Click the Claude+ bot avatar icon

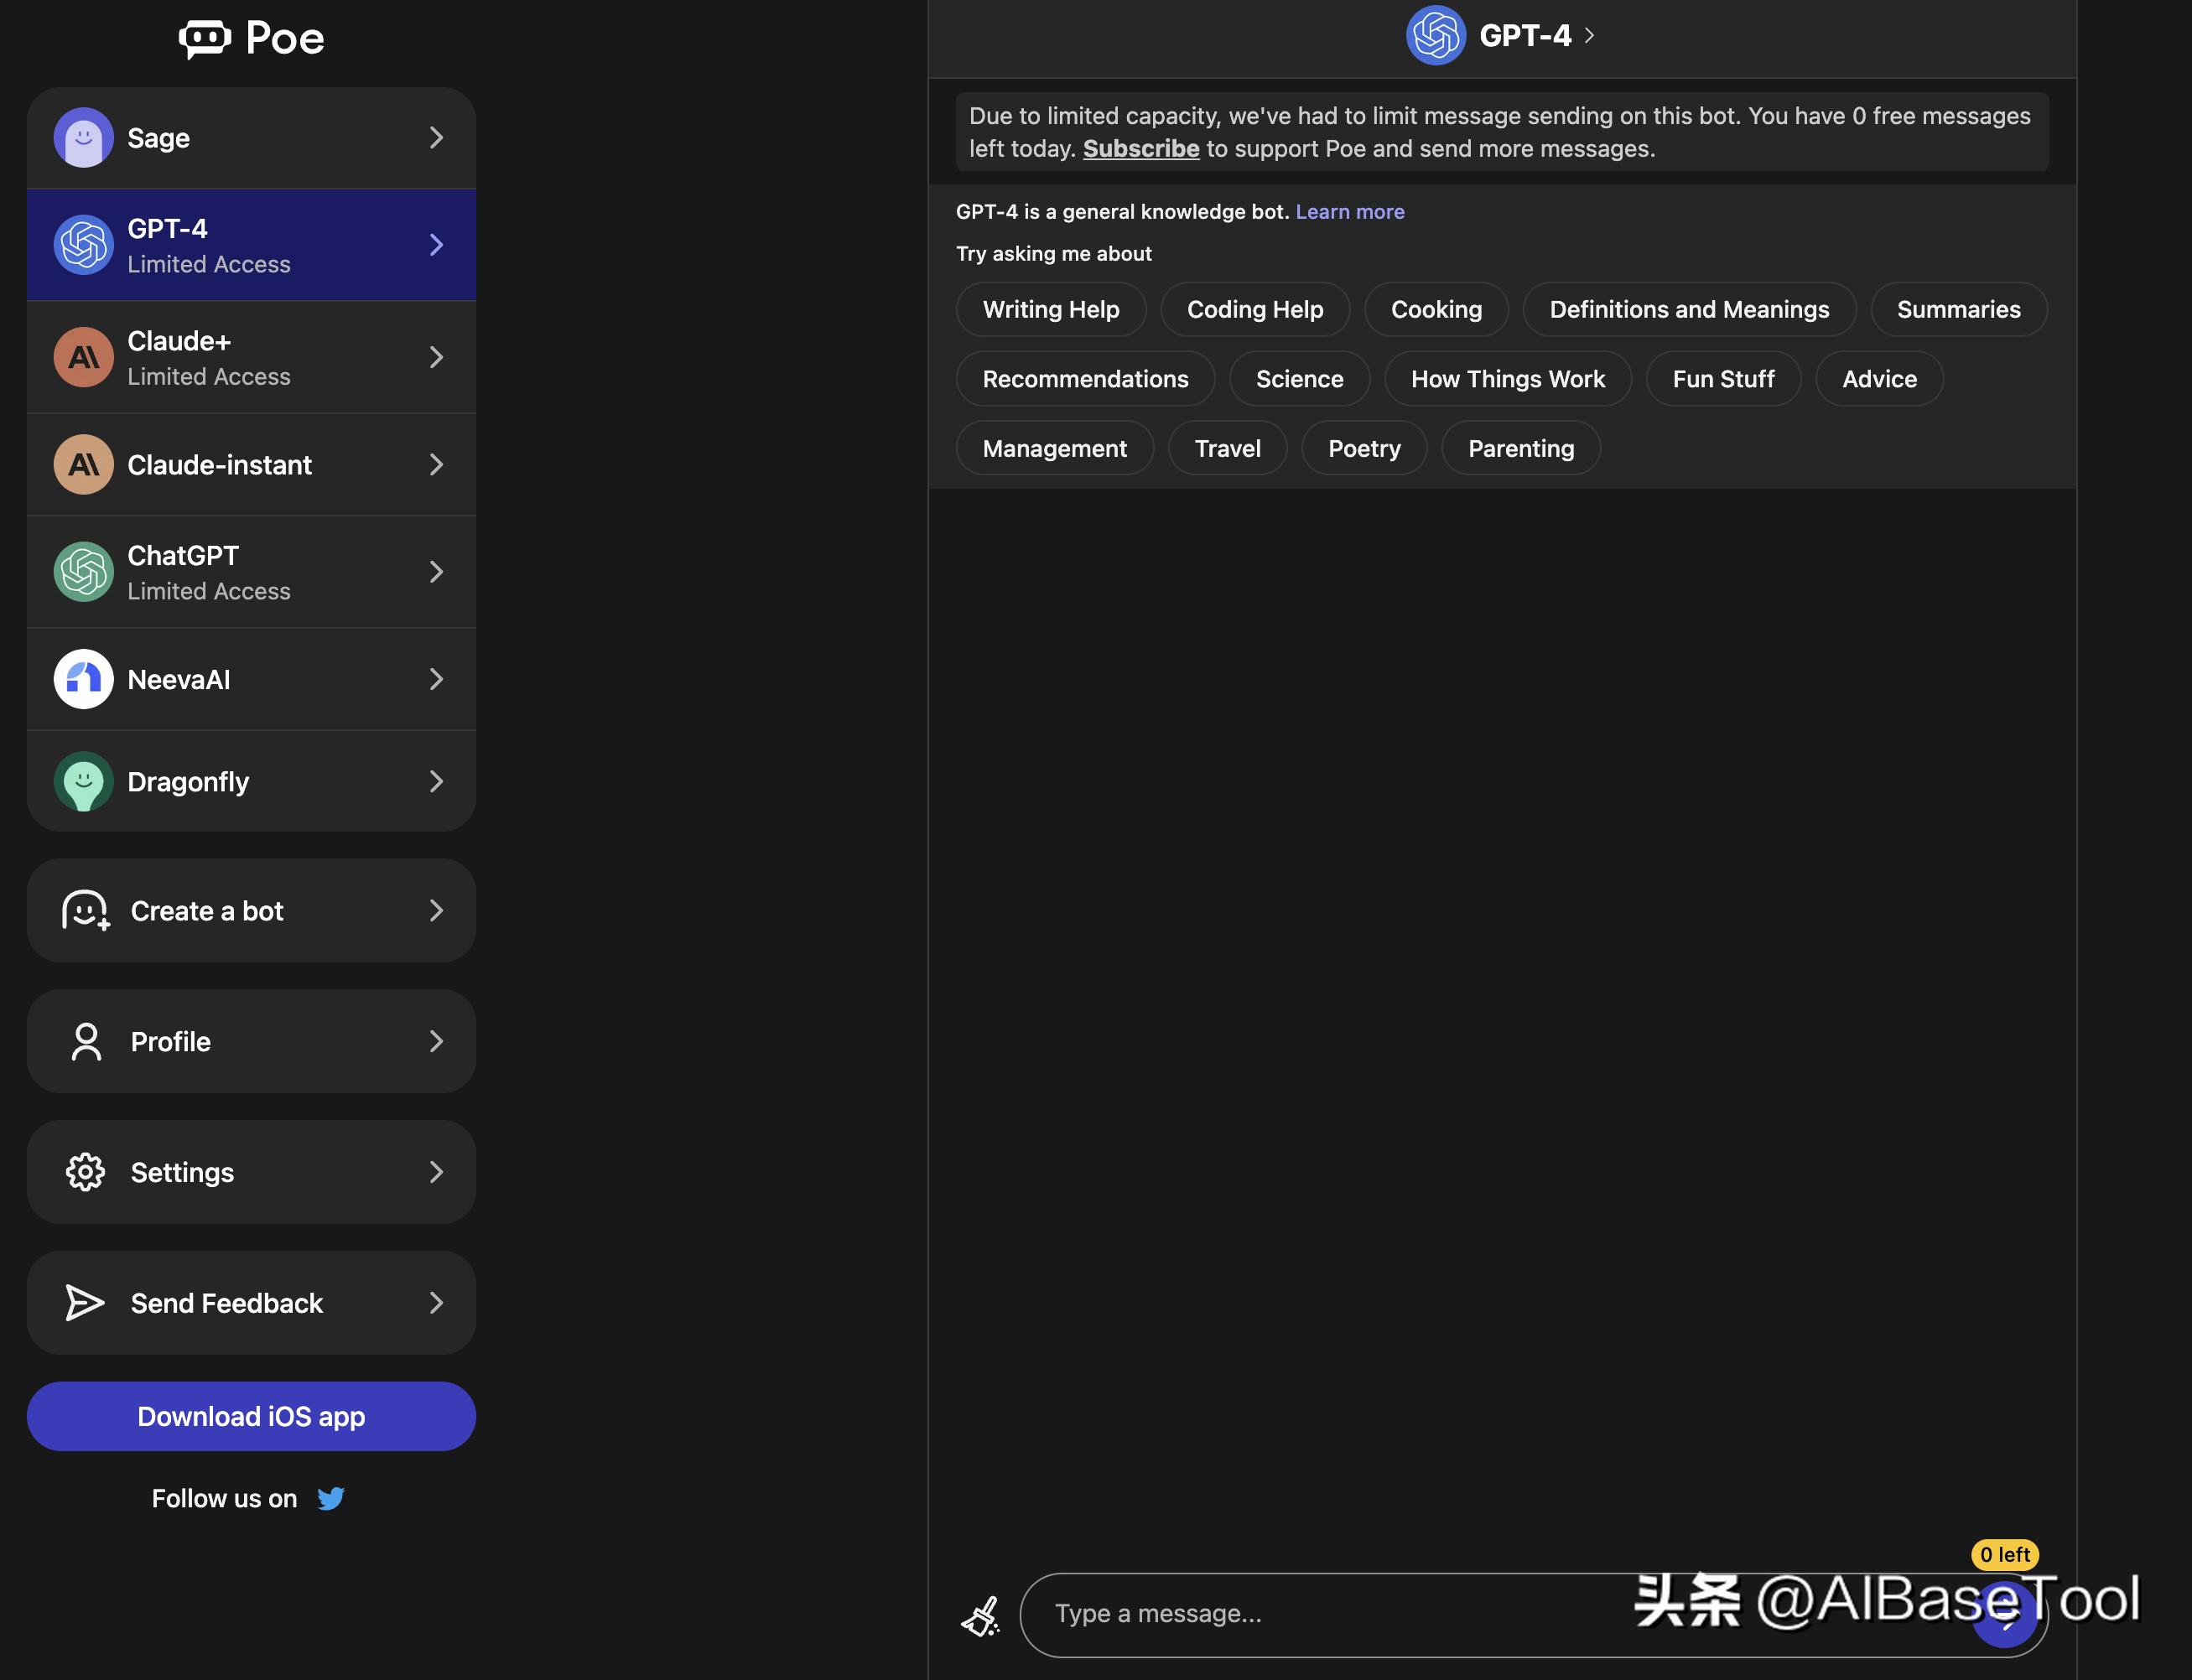pos(83,357)
